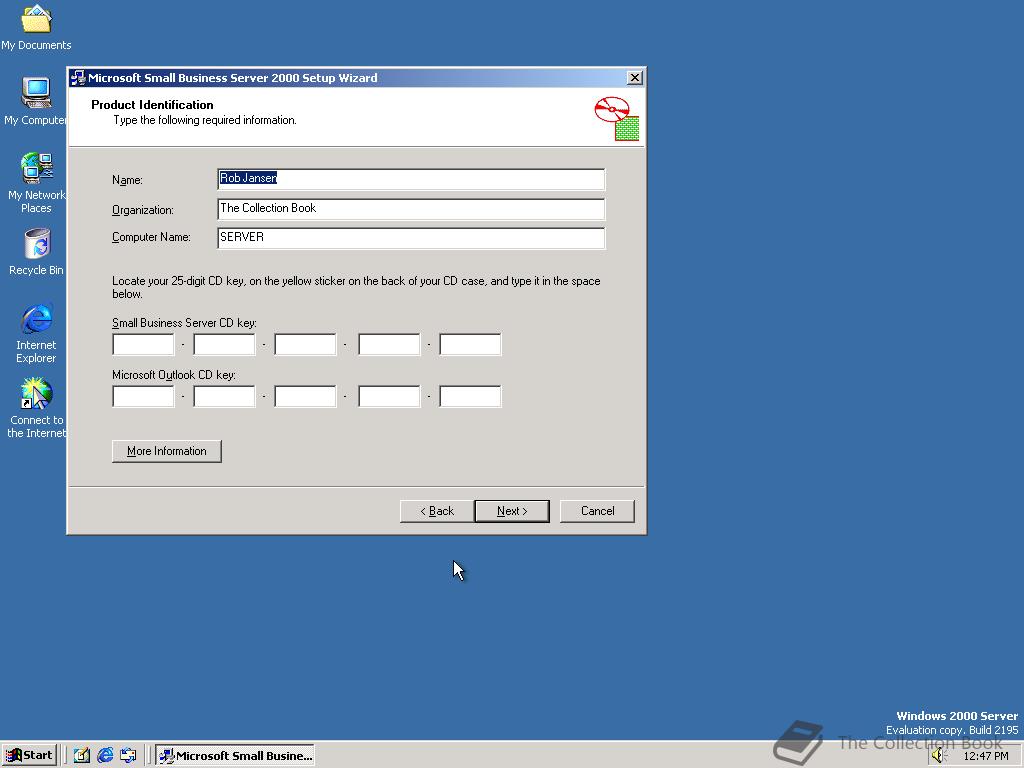This screenshot has width=1024, height=768.
Task: Click the setup wizard title bar icon
Action: point(78,78)
